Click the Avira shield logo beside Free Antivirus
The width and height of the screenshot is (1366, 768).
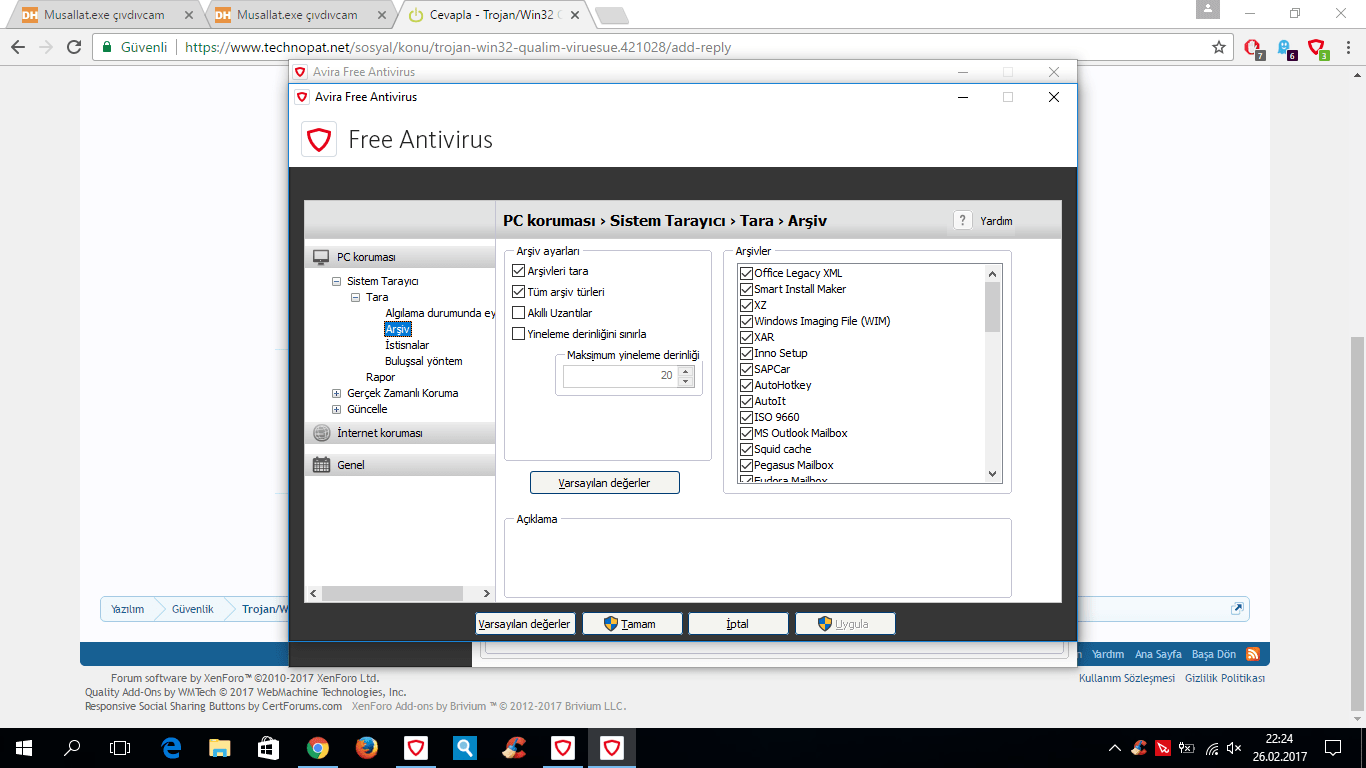[319, 139]
